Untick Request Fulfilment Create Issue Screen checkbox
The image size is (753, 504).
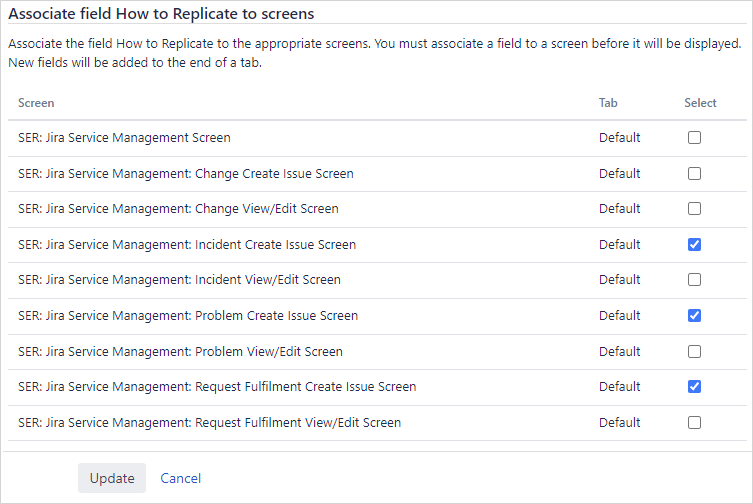pyautogui.click(x=694, y=386)
